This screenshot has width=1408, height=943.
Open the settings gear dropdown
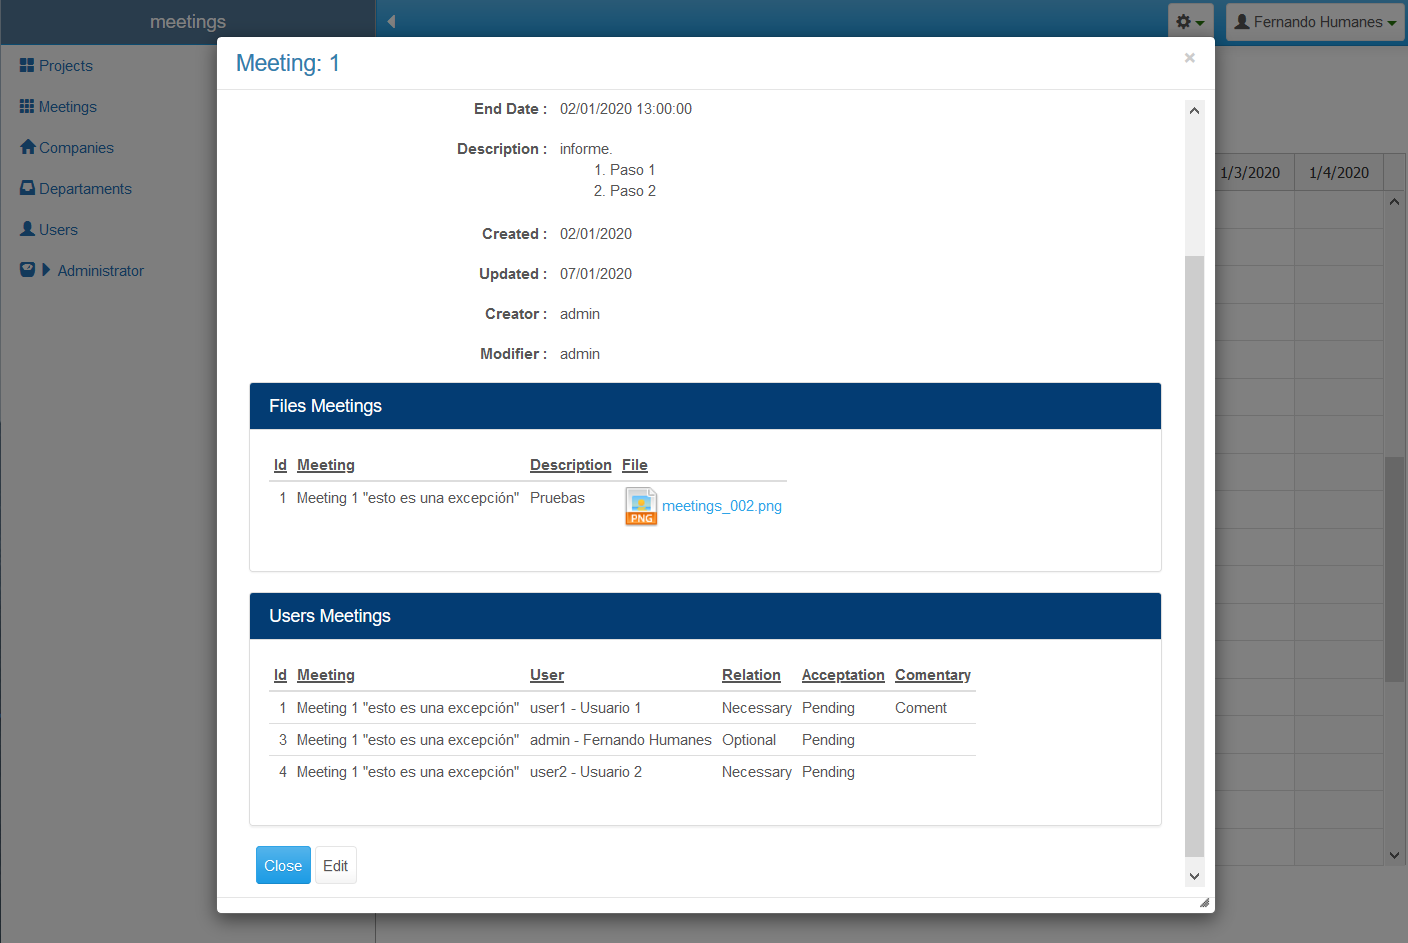[x=1190, y=22]
